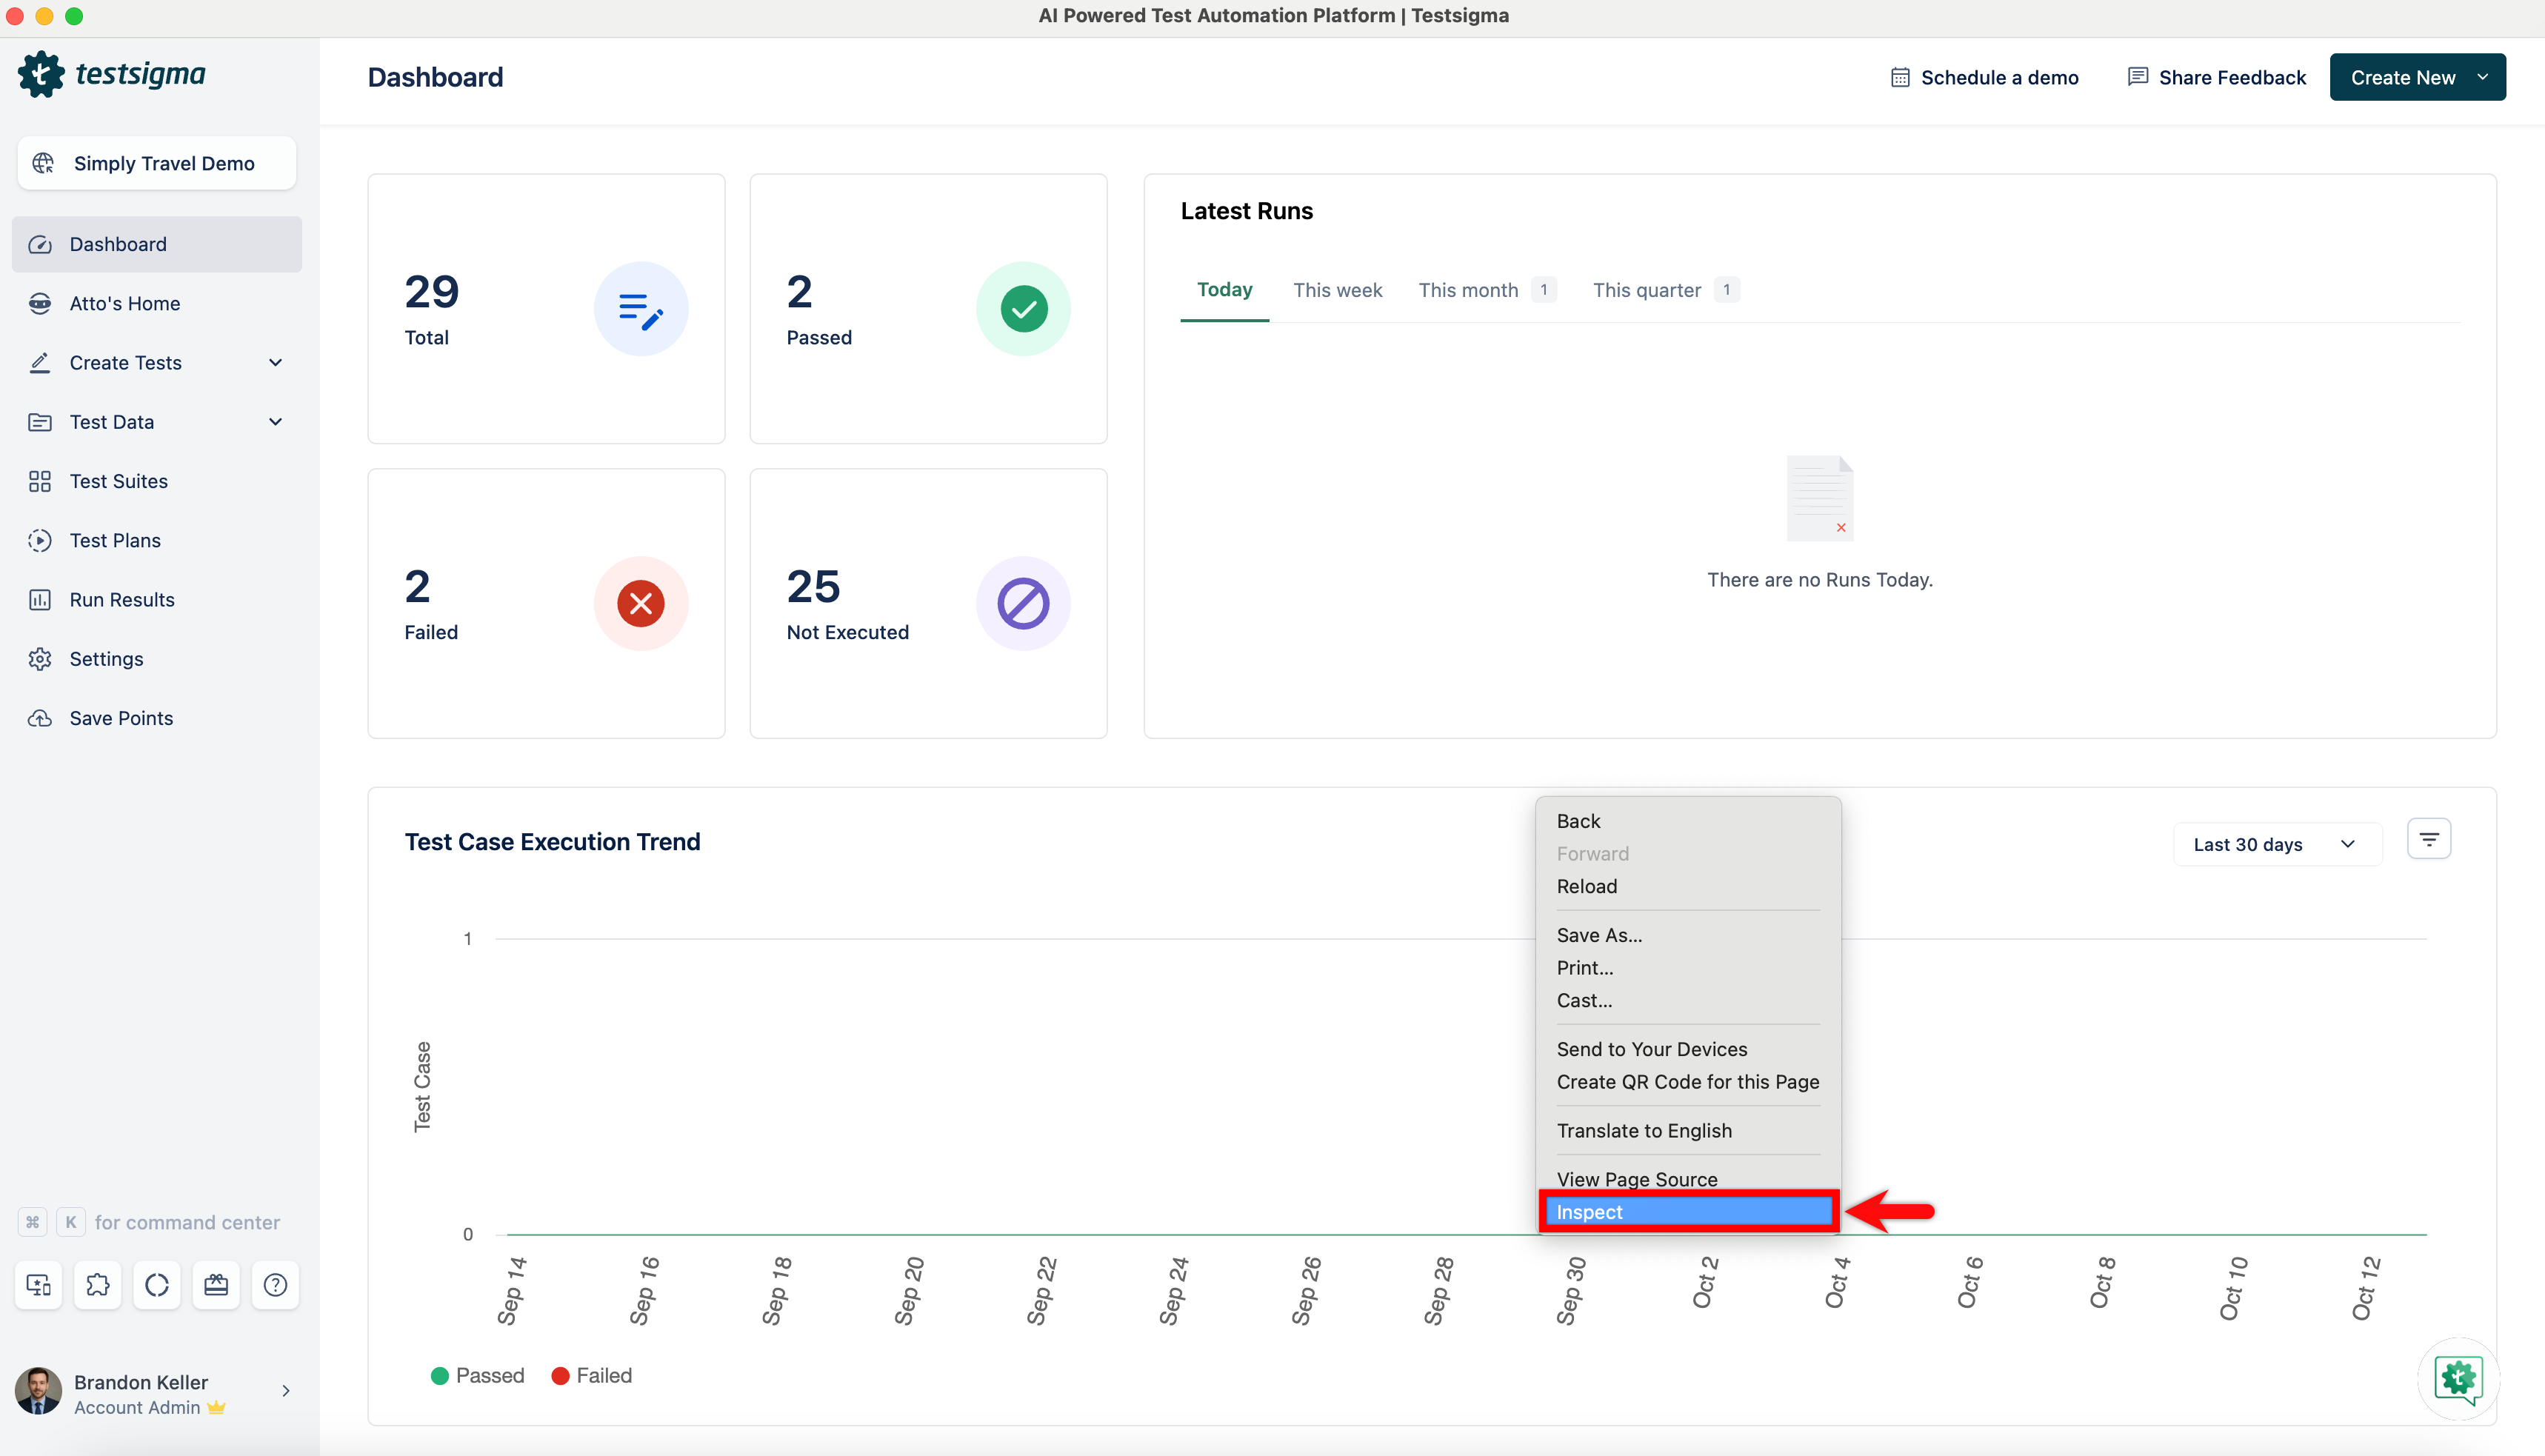Open Create New dropdown arrow
2545x1456 pixels.
[2482, 77]
